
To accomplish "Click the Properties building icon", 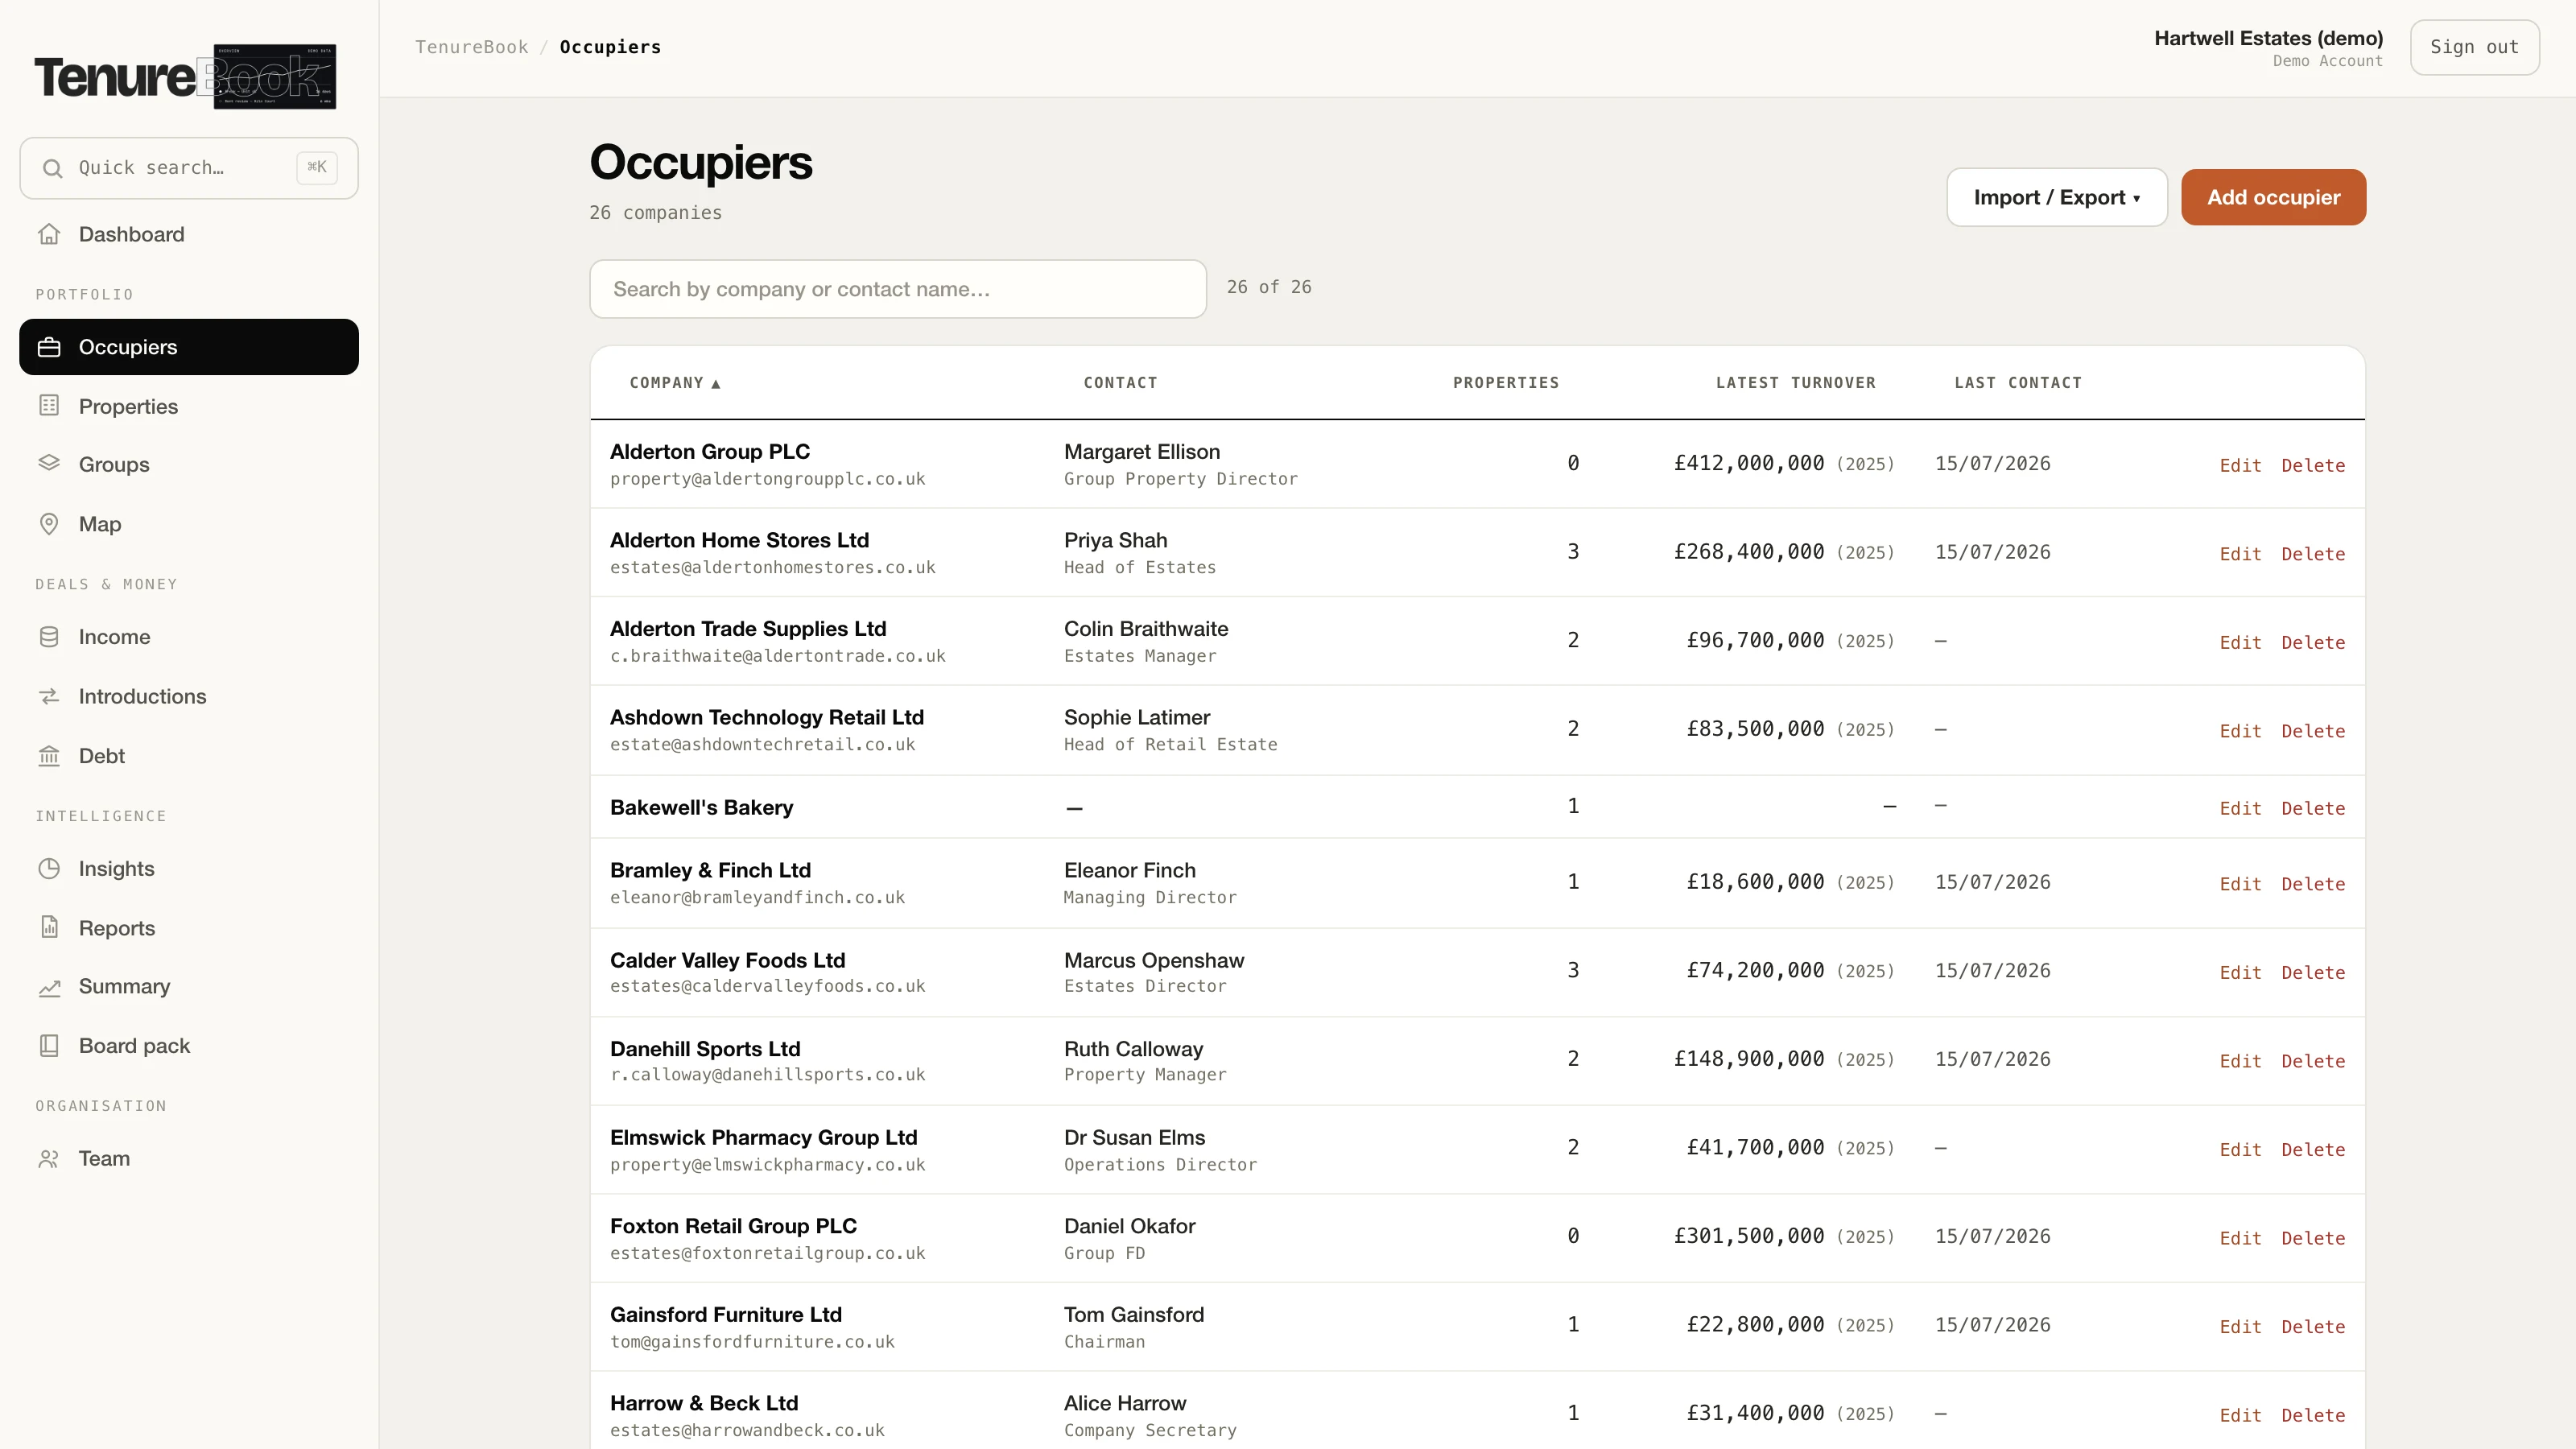I will [49, 406].
